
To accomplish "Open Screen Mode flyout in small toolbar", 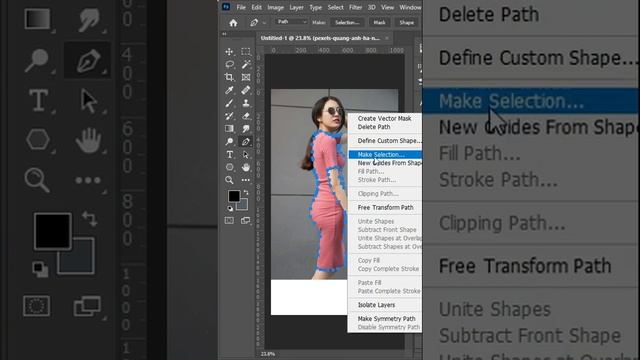I will (246, 220).
